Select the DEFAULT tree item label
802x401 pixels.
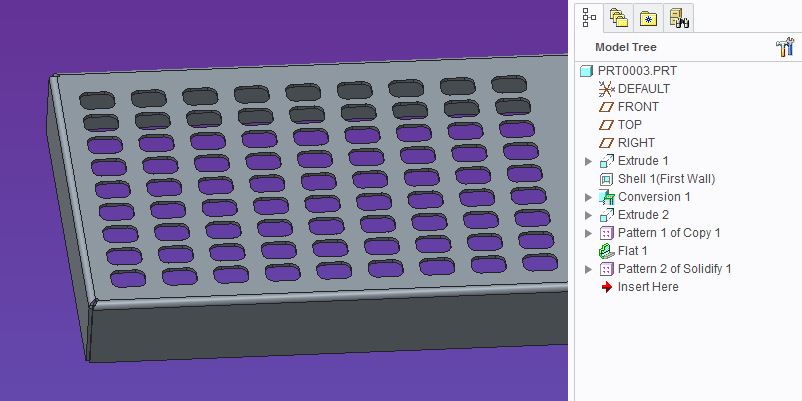(x=643, y=89)
